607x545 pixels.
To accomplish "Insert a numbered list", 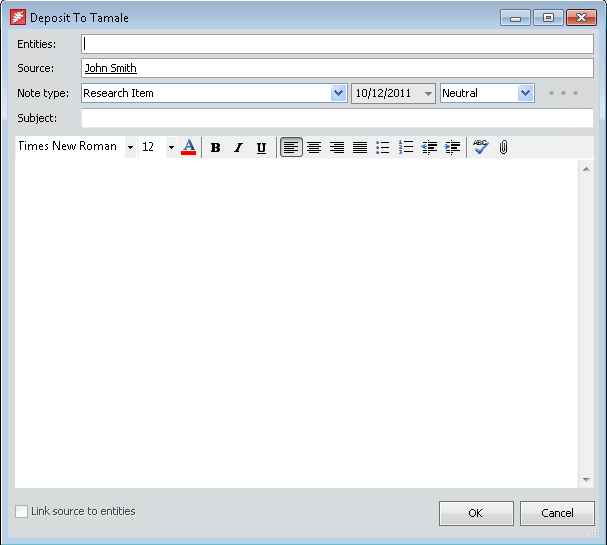I will tap(406, 147).
